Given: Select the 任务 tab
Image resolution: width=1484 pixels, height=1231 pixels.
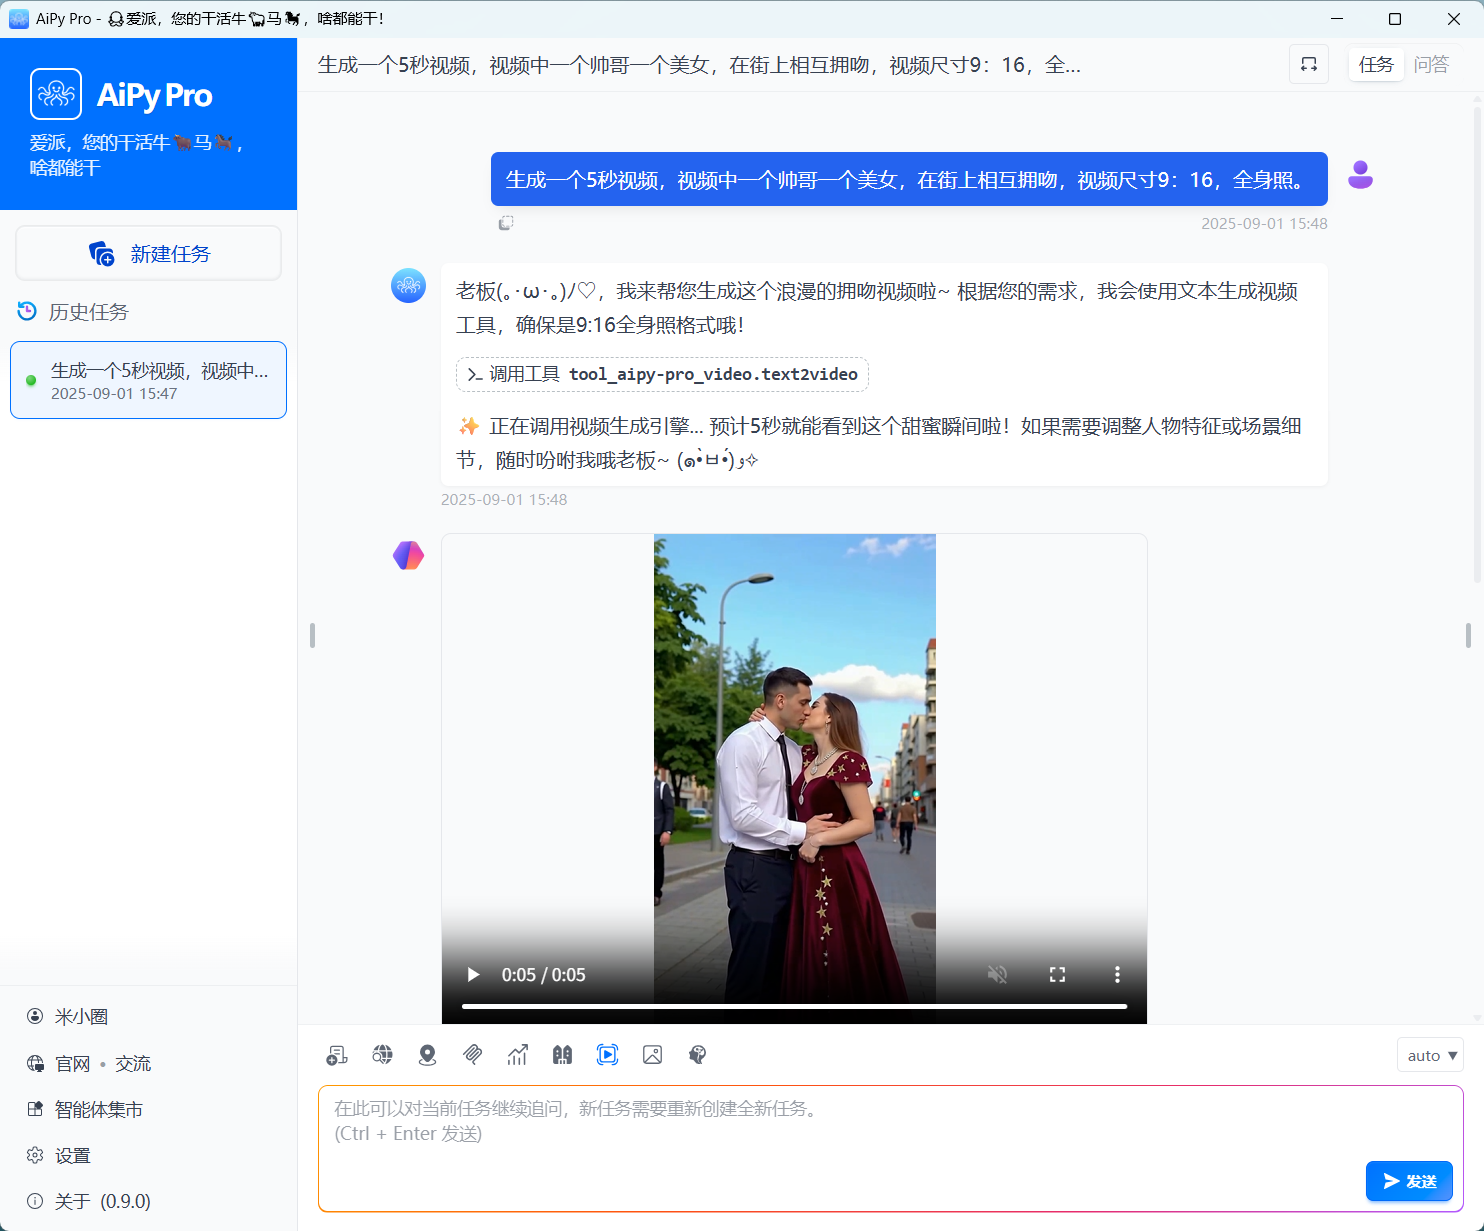Looking at the screenshot, I should click(x=1376, y=65).
